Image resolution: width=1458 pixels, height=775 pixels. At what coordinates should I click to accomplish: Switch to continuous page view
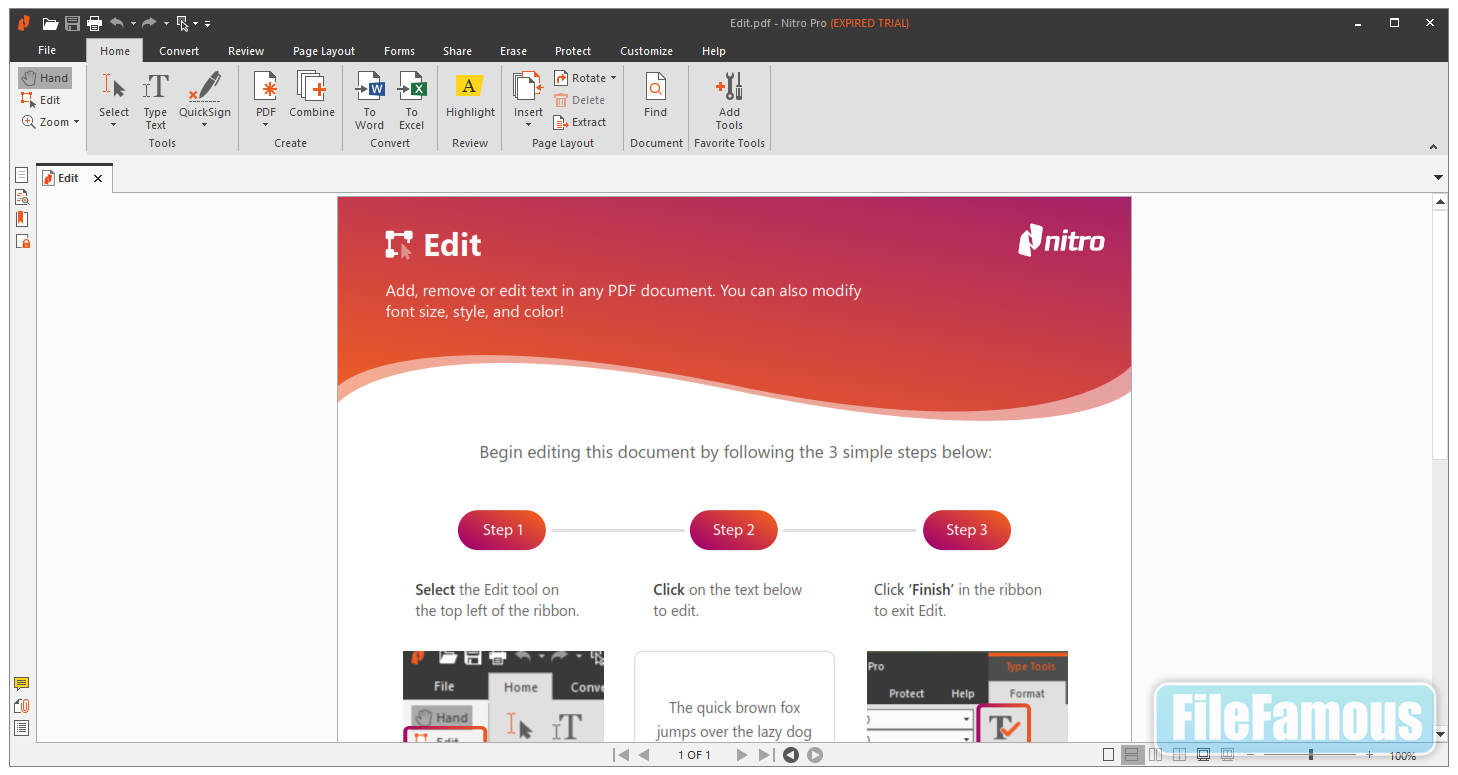point(1132,755)
